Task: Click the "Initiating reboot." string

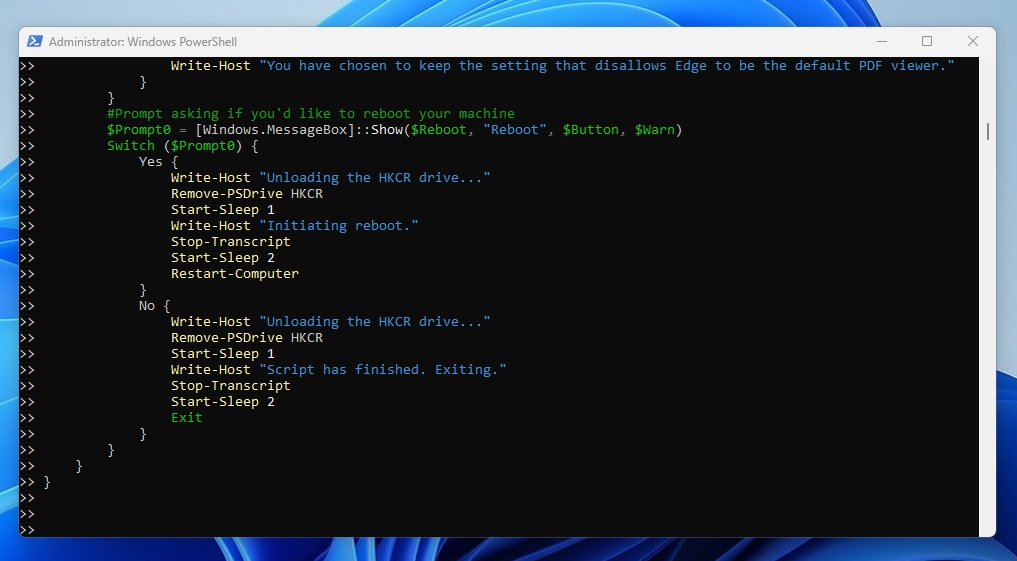Action: (338, 225)
